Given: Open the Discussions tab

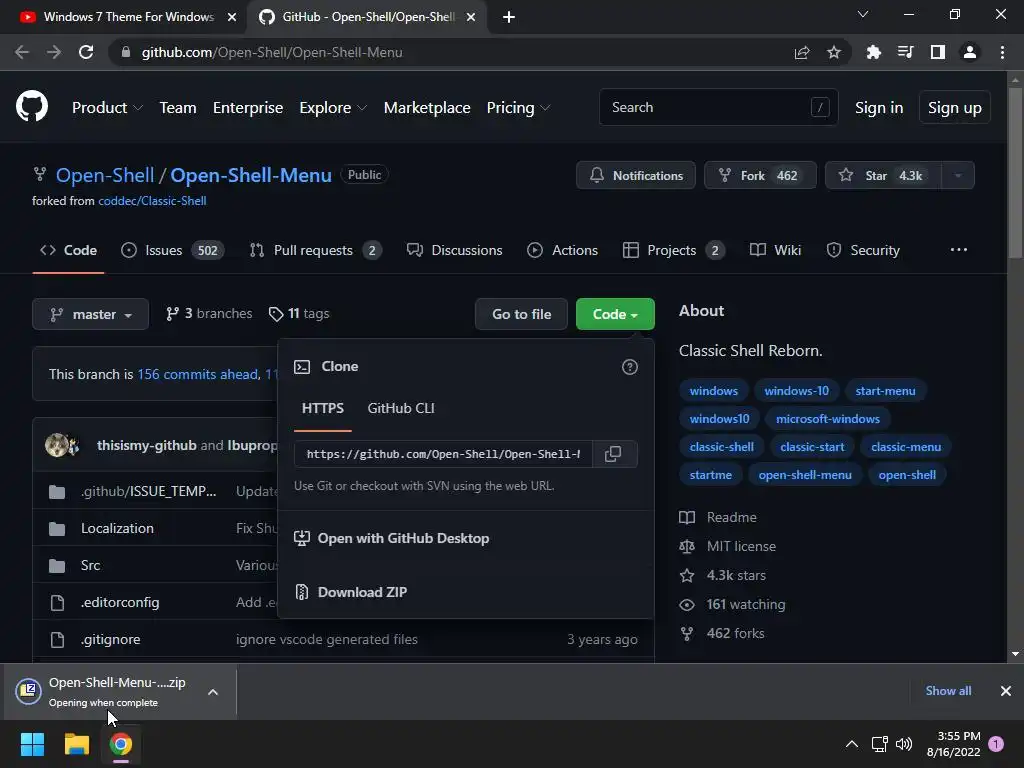Looking at the screenshot, I should point(455,250).
